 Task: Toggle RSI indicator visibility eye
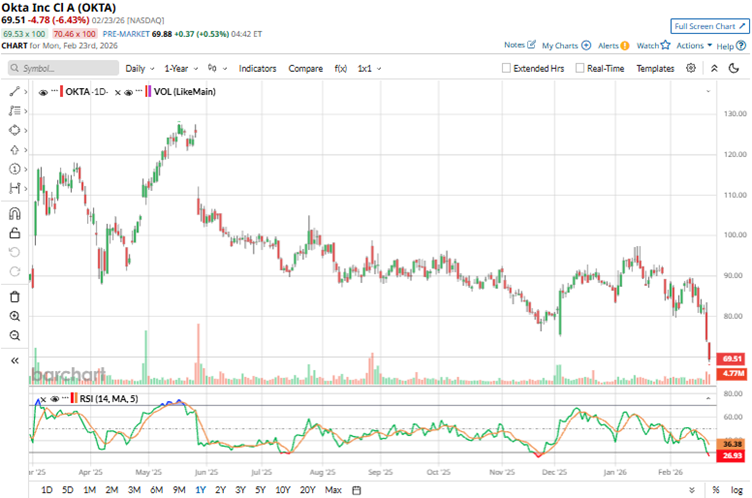tap(55, 399)
